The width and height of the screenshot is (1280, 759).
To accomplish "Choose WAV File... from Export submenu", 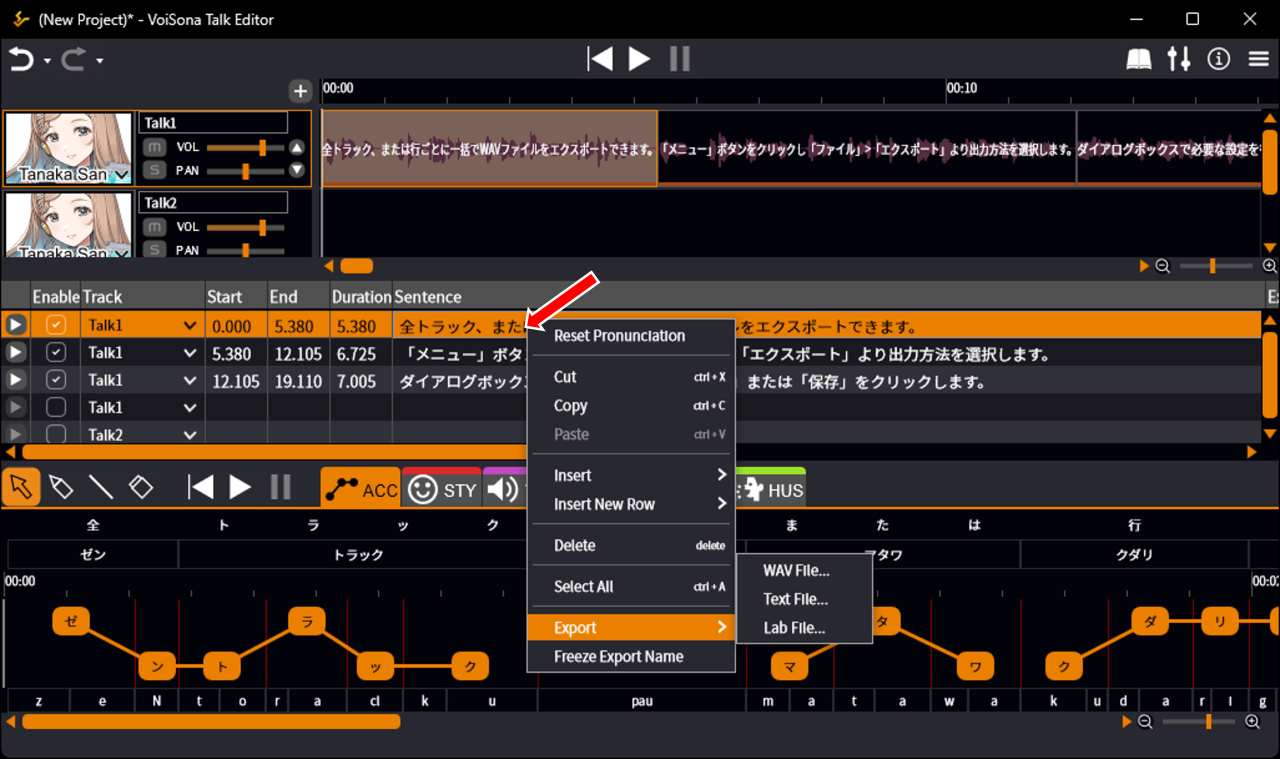I will pyautogui.click(x=796, y=571).
